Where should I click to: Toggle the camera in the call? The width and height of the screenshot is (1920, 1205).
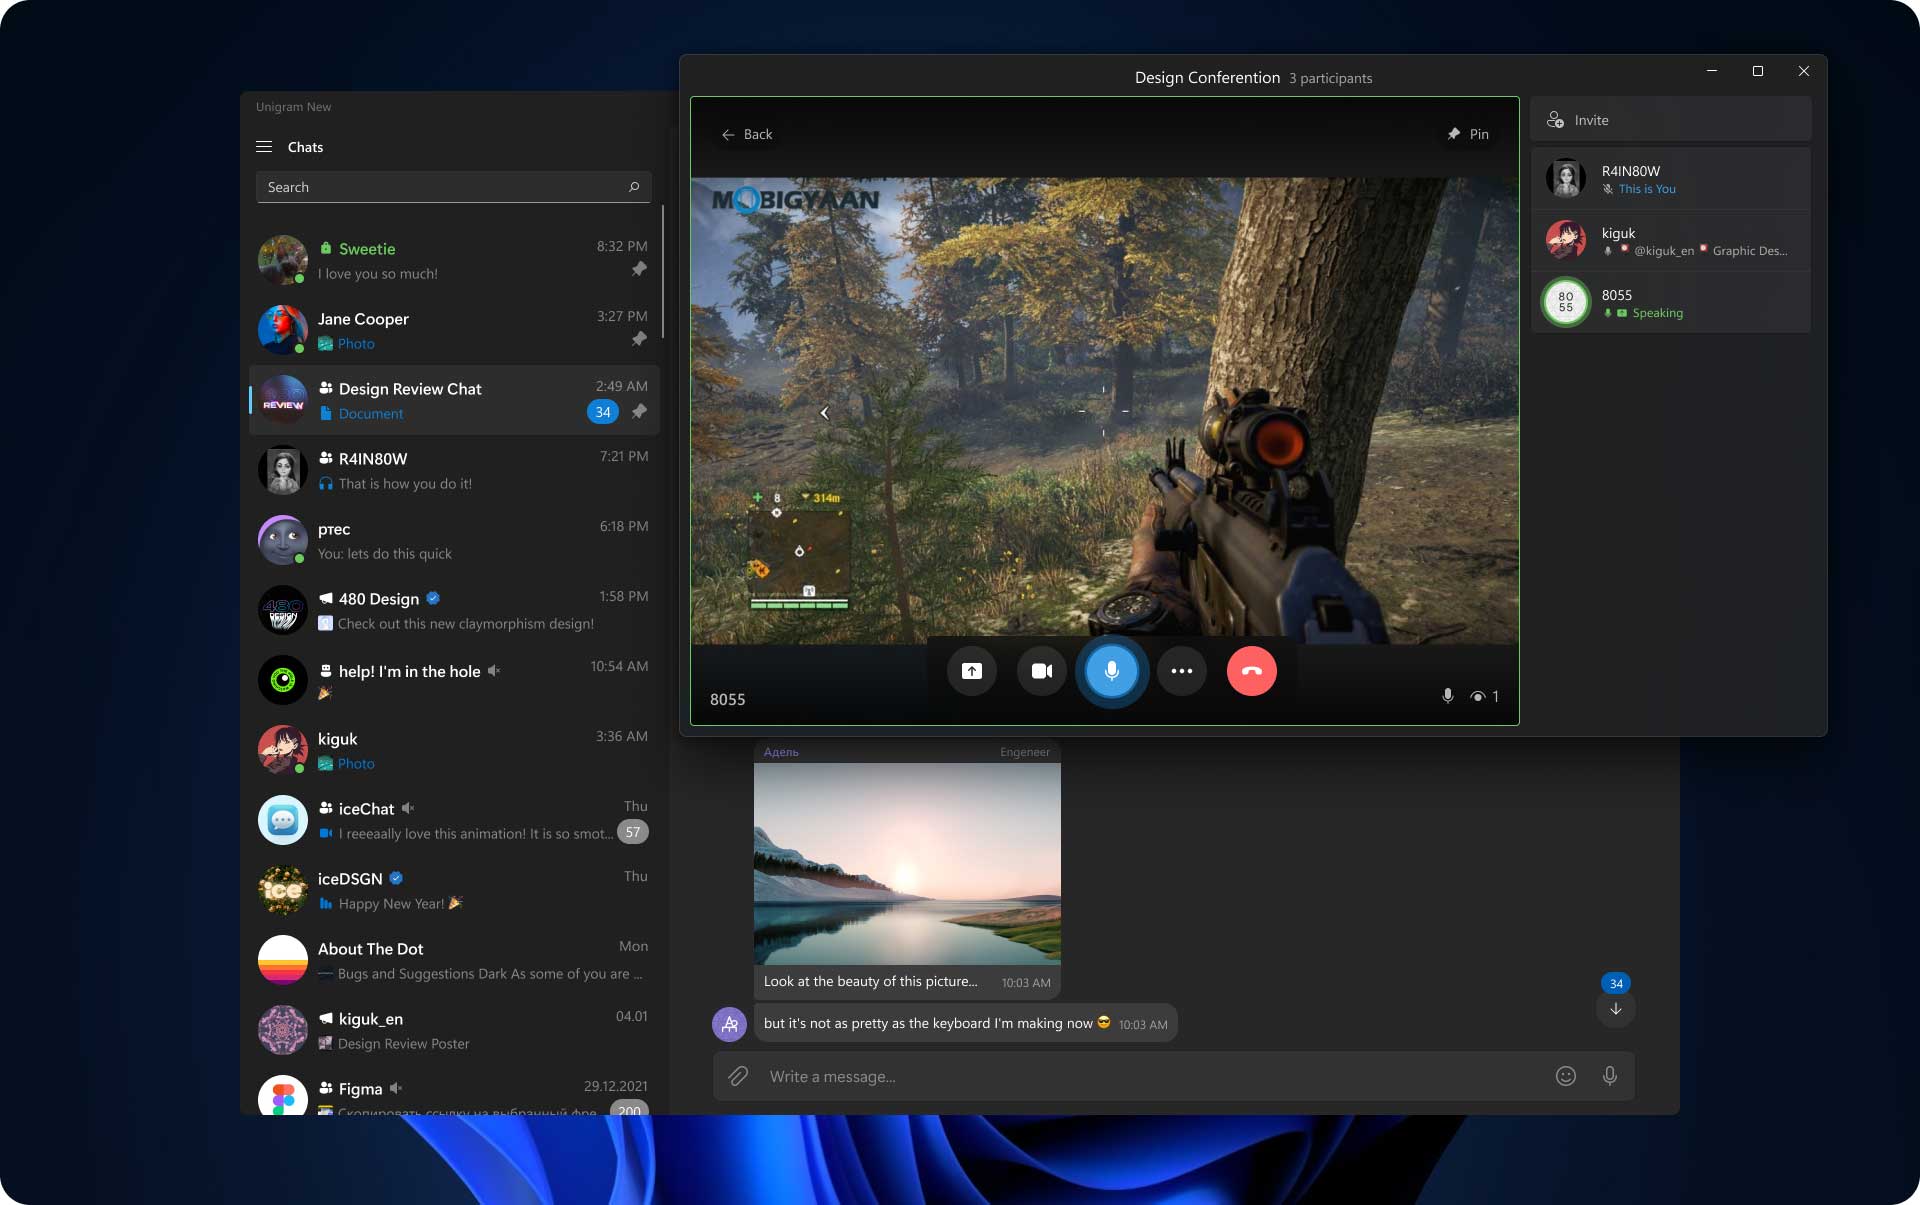tap(1042, 671)
